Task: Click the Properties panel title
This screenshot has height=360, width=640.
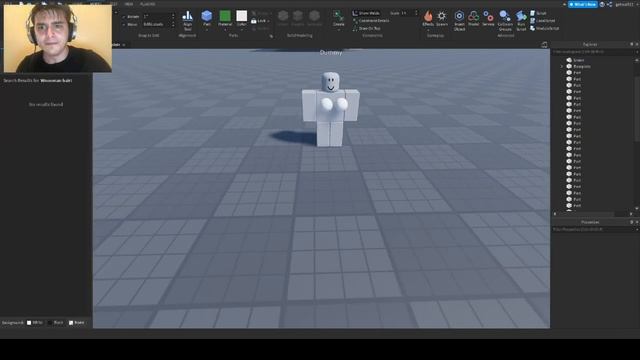Action: point(590,222)
